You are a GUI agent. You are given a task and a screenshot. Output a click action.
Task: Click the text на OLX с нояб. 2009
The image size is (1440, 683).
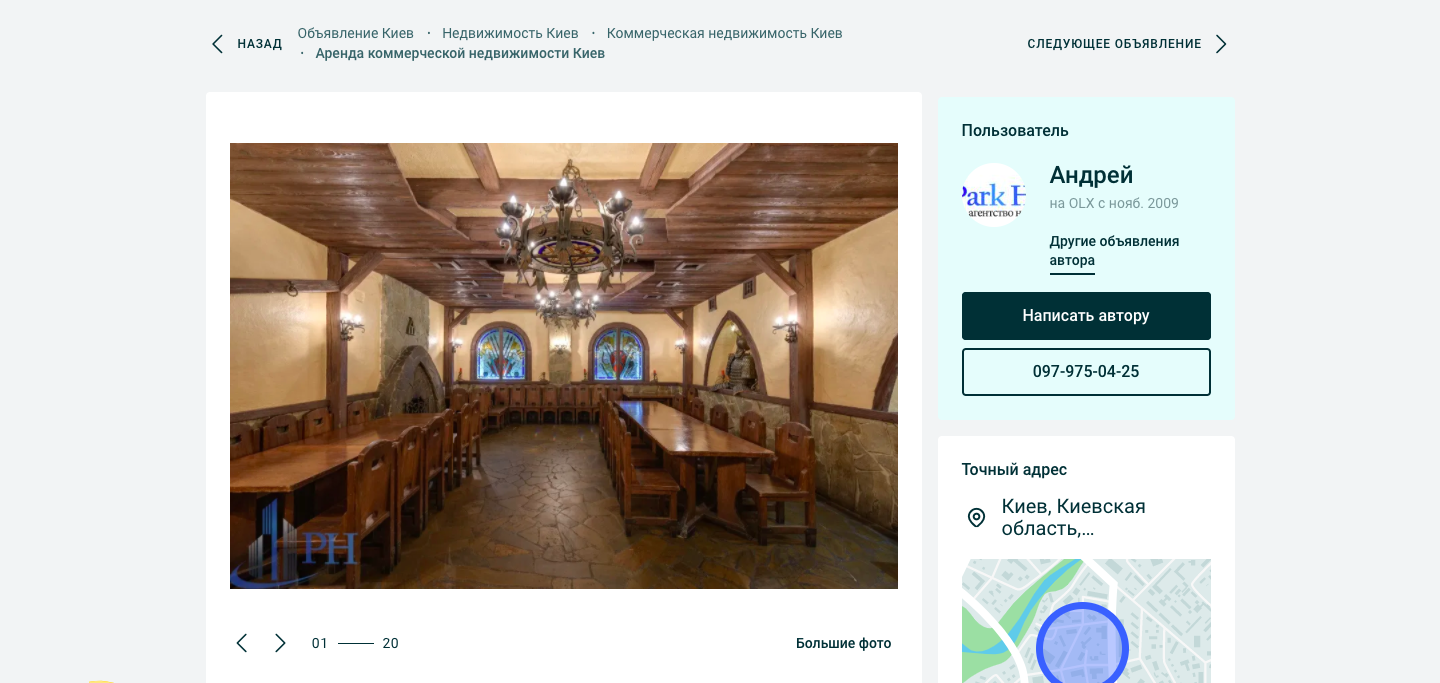[1114, 203]
